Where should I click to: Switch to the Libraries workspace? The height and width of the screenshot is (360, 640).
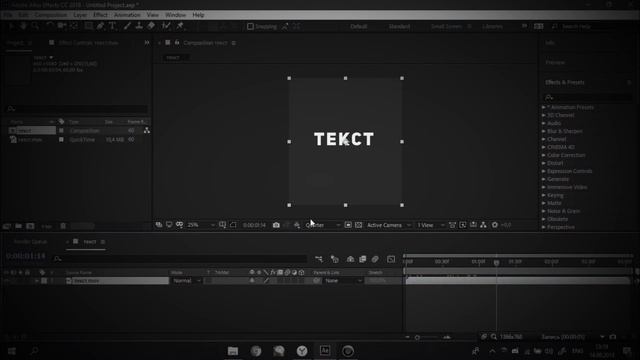coord(493,26)
